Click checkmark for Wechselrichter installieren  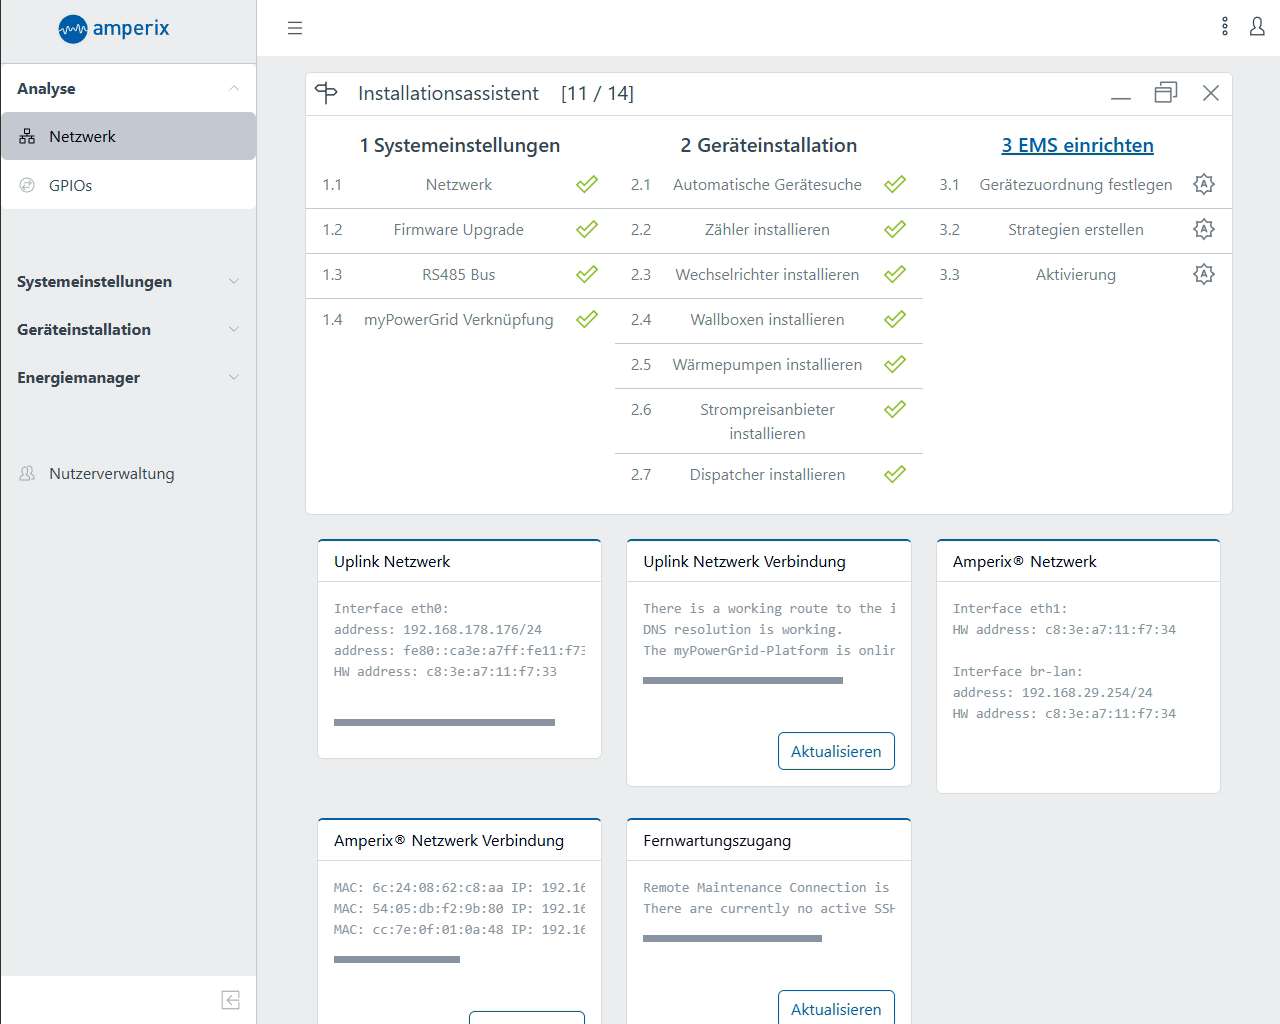tap(895, 274)
